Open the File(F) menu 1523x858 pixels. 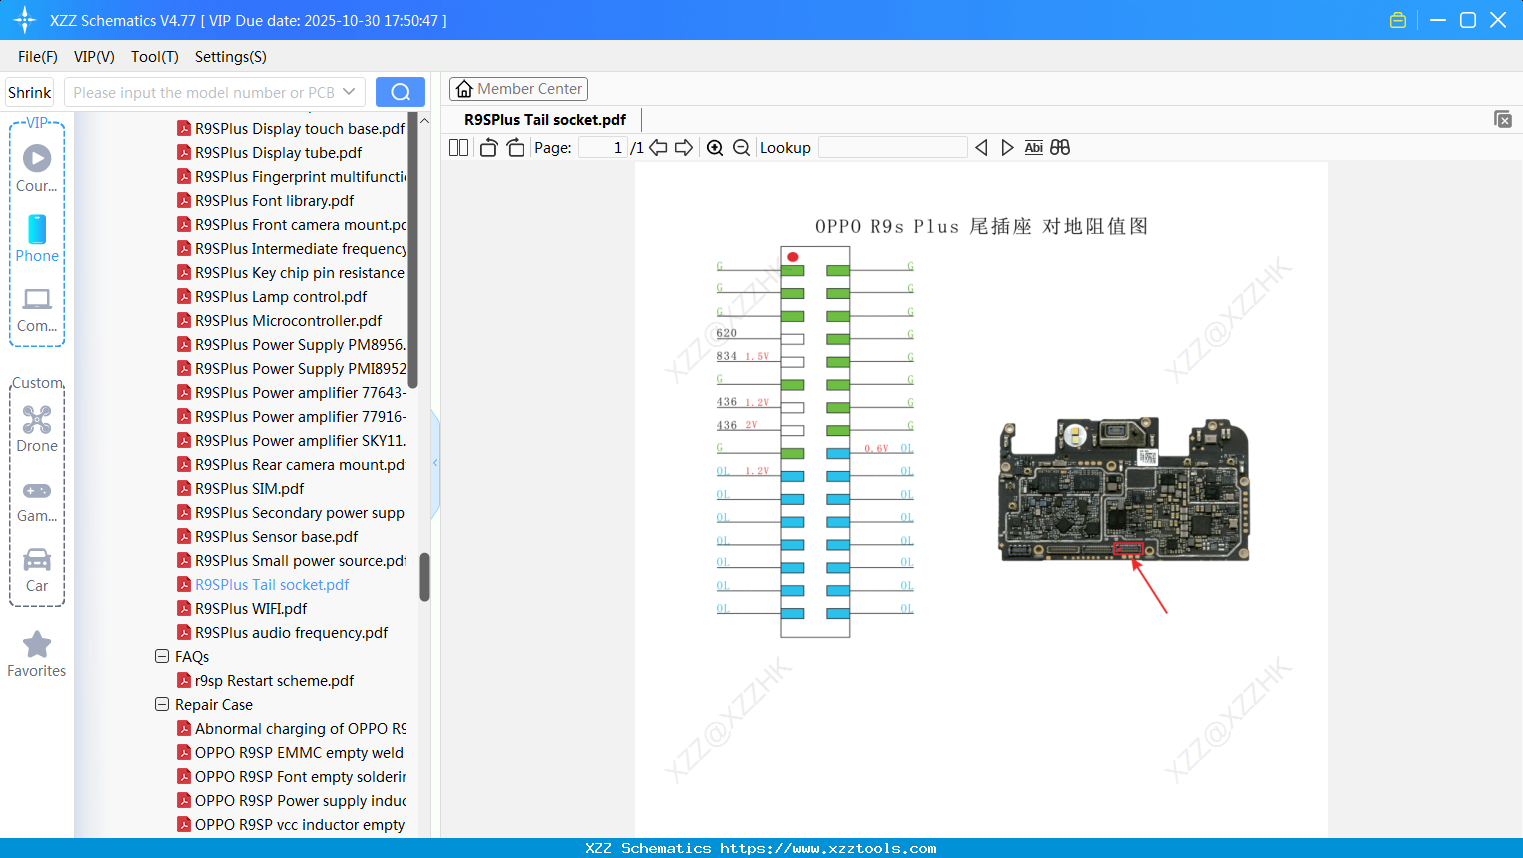(x=38, y=57)
